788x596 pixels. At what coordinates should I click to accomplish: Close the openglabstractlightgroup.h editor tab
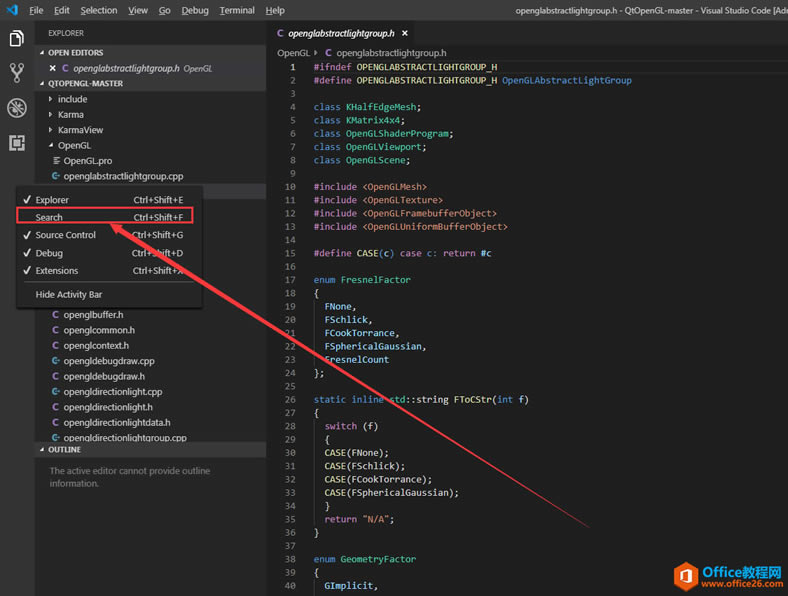point(405,33)
